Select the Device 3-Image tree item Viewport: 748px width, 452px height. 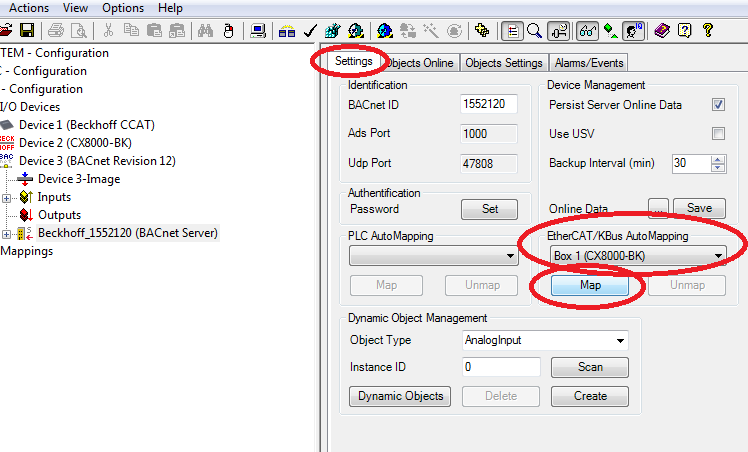[79, 179]
